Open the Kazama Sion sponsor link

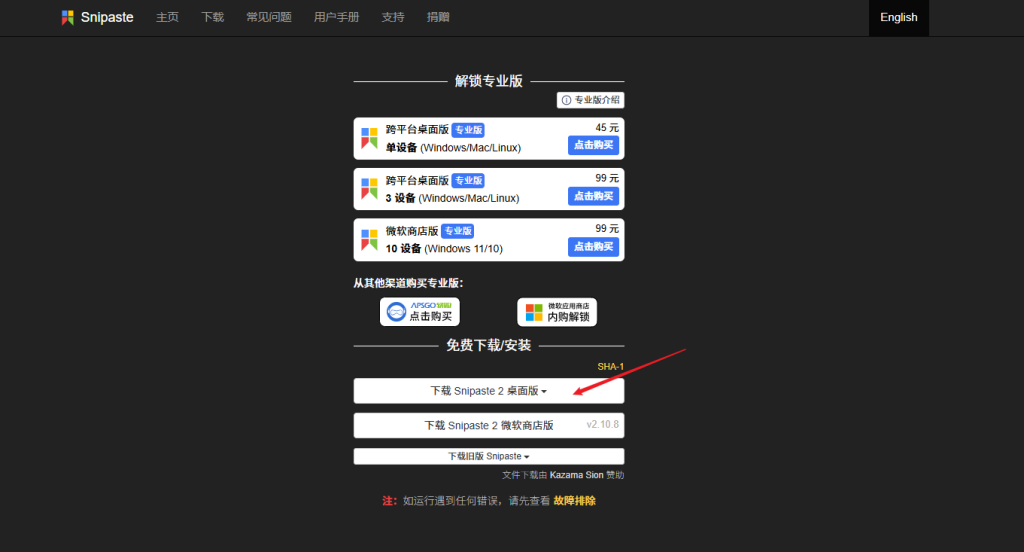pyautogui.click(x=577, y=475)
